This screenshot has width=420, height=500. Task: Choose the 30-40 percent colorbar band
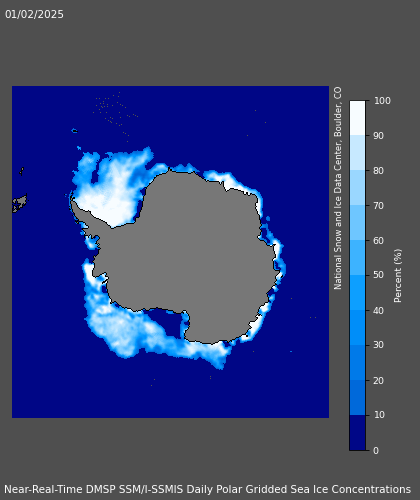[357, 328]
